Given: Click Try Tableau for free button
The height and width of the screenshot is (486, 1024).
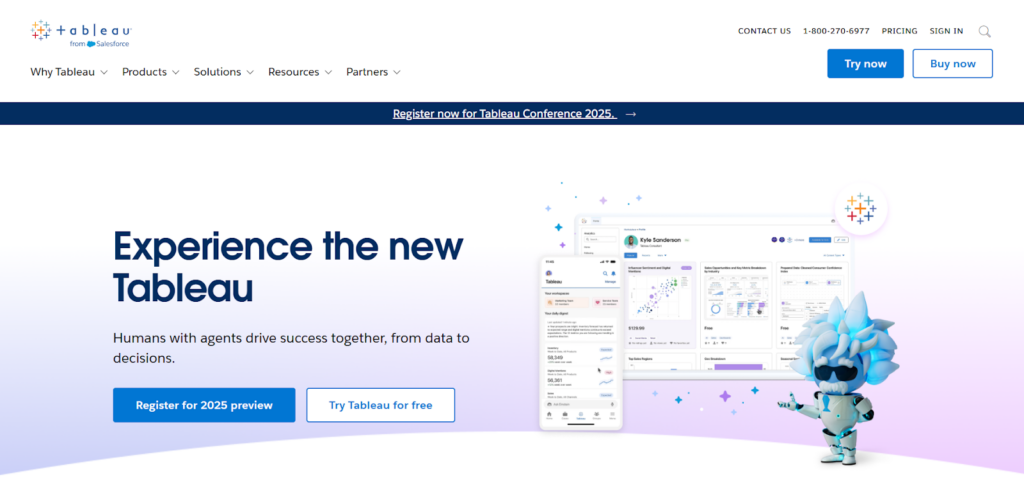Looking at the screenshot, I should pos(380,405).
